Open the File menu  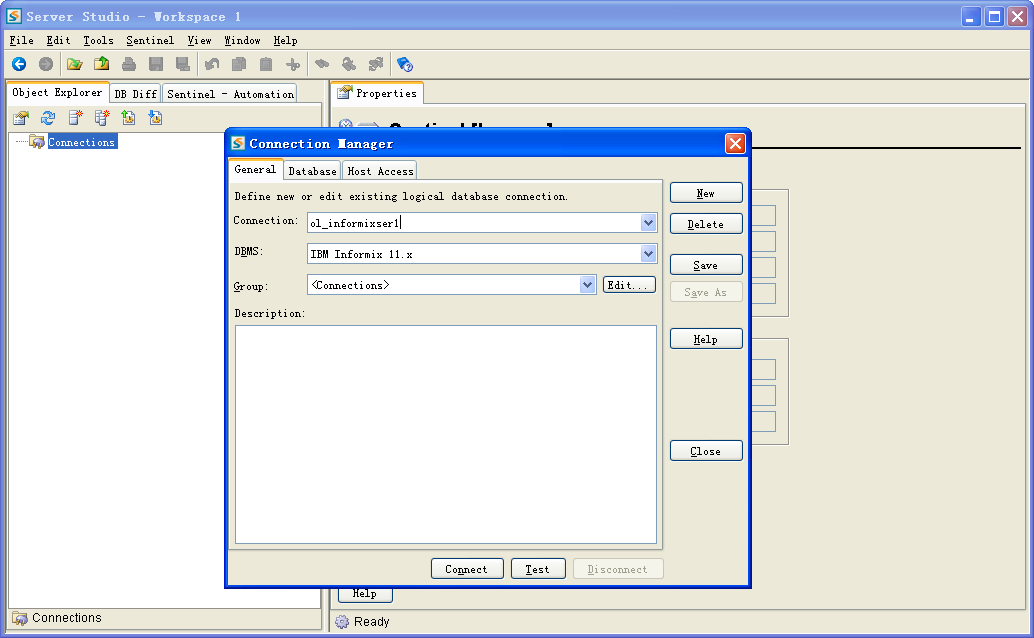(21, 40)
